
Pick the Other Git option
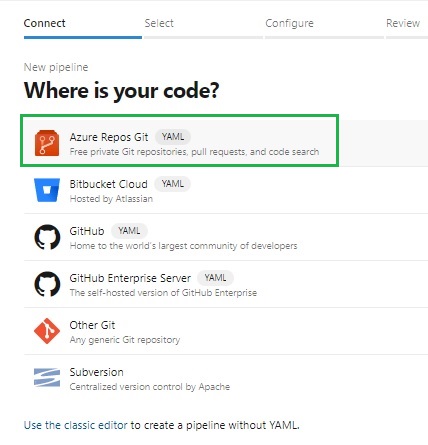[226, 331]
